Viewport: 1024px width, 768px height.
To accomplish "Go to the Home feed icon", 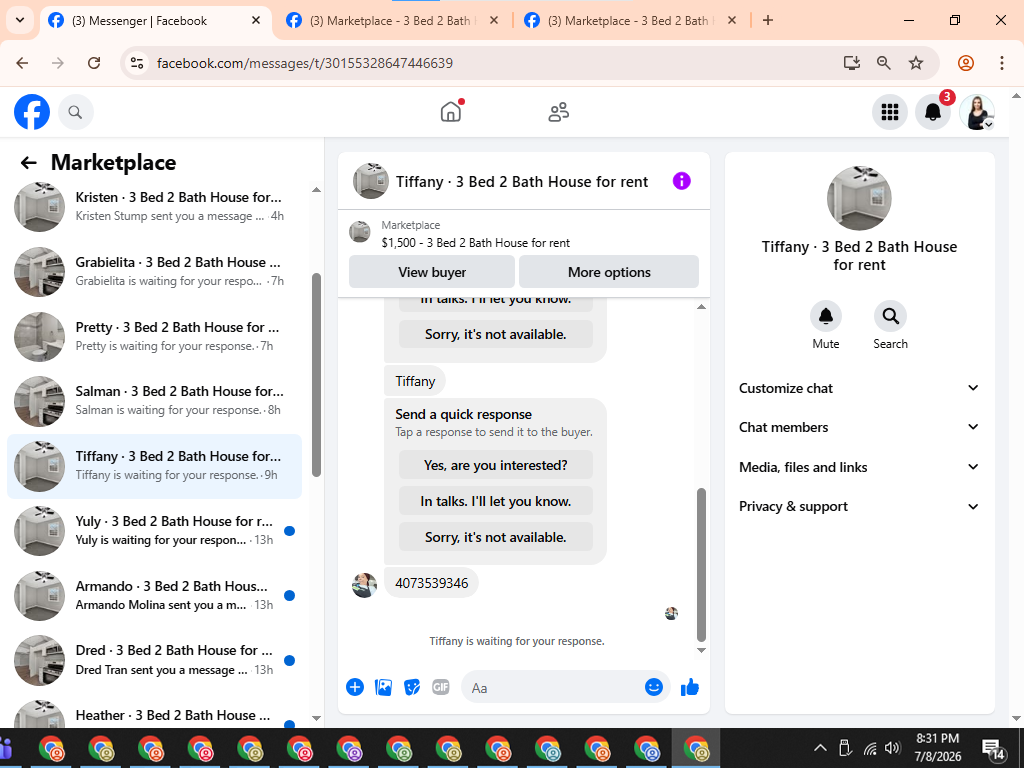I will (451, 112).
